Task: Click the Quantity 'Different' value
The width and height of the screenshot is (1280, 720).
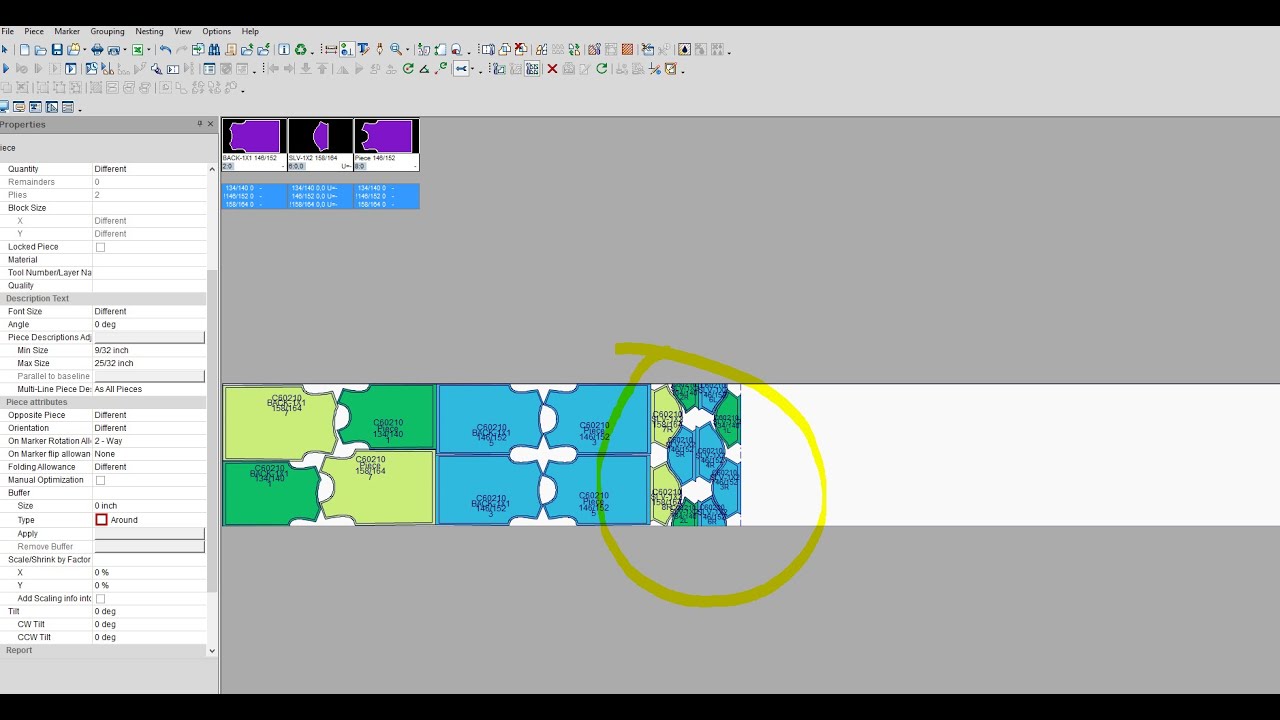Action: tap(149, 169)
